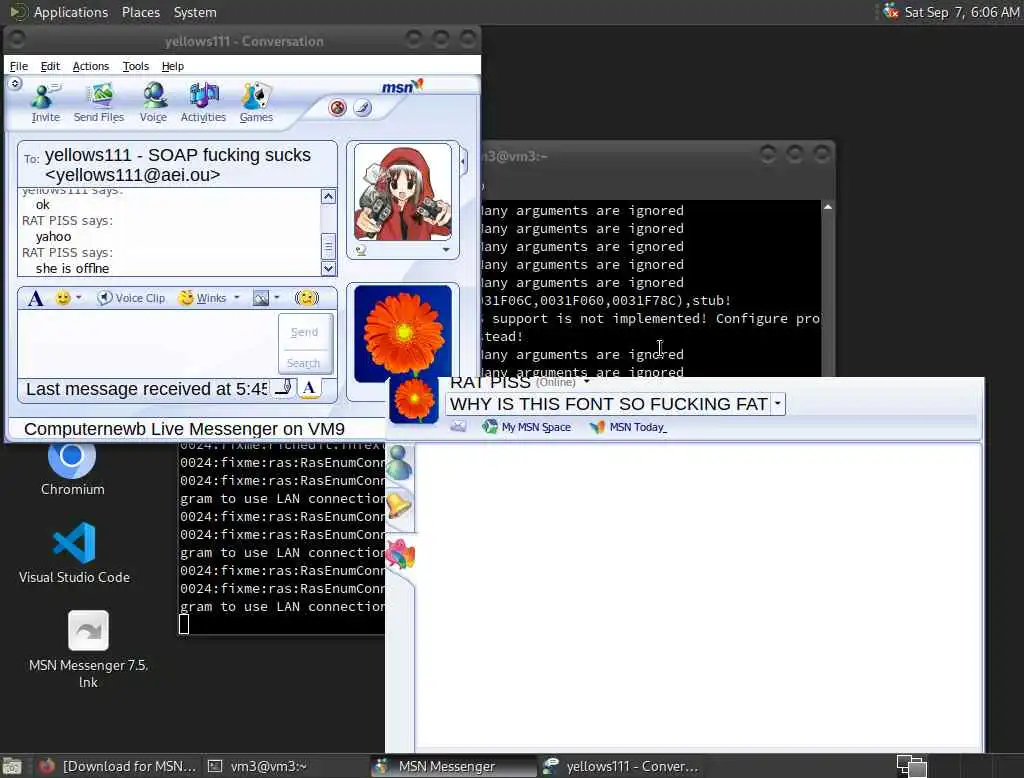Open the RAT PISS status dropdown arrow
This screenshot has width=1024, height=778.
coord(586,381)
